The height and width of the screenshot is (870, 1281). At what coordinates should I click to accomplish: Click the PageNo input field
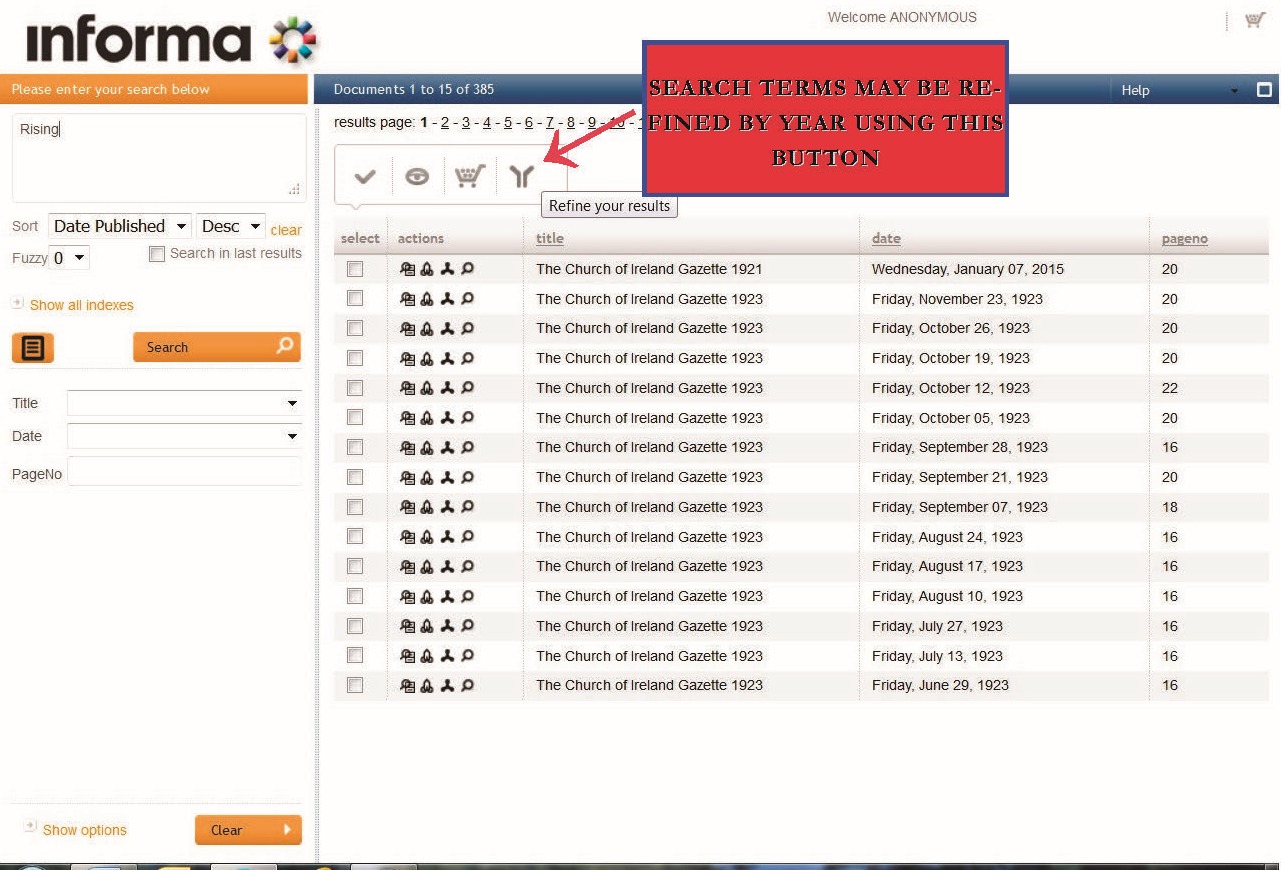pyautogui.click(x=184, y=472)
